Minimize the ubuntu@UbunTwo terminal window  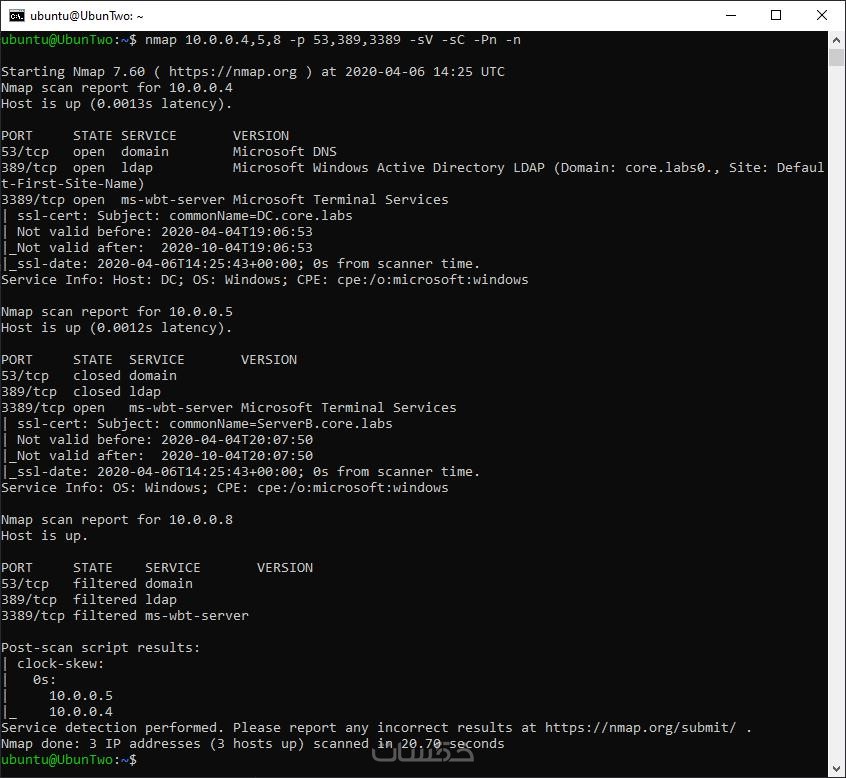pyautogui.click(x=731, y=15)
